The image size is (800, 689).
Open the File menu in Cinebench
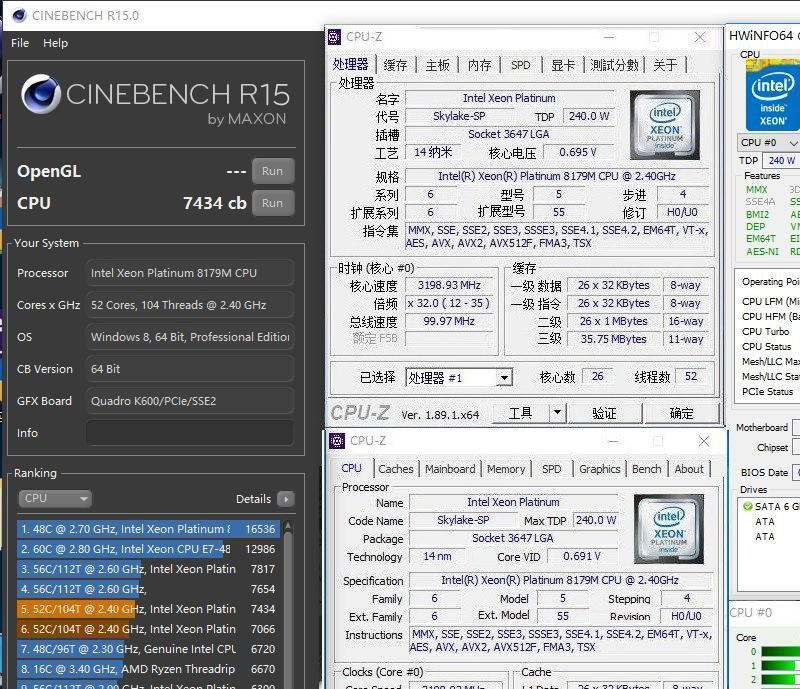click(x=20, y=43)
